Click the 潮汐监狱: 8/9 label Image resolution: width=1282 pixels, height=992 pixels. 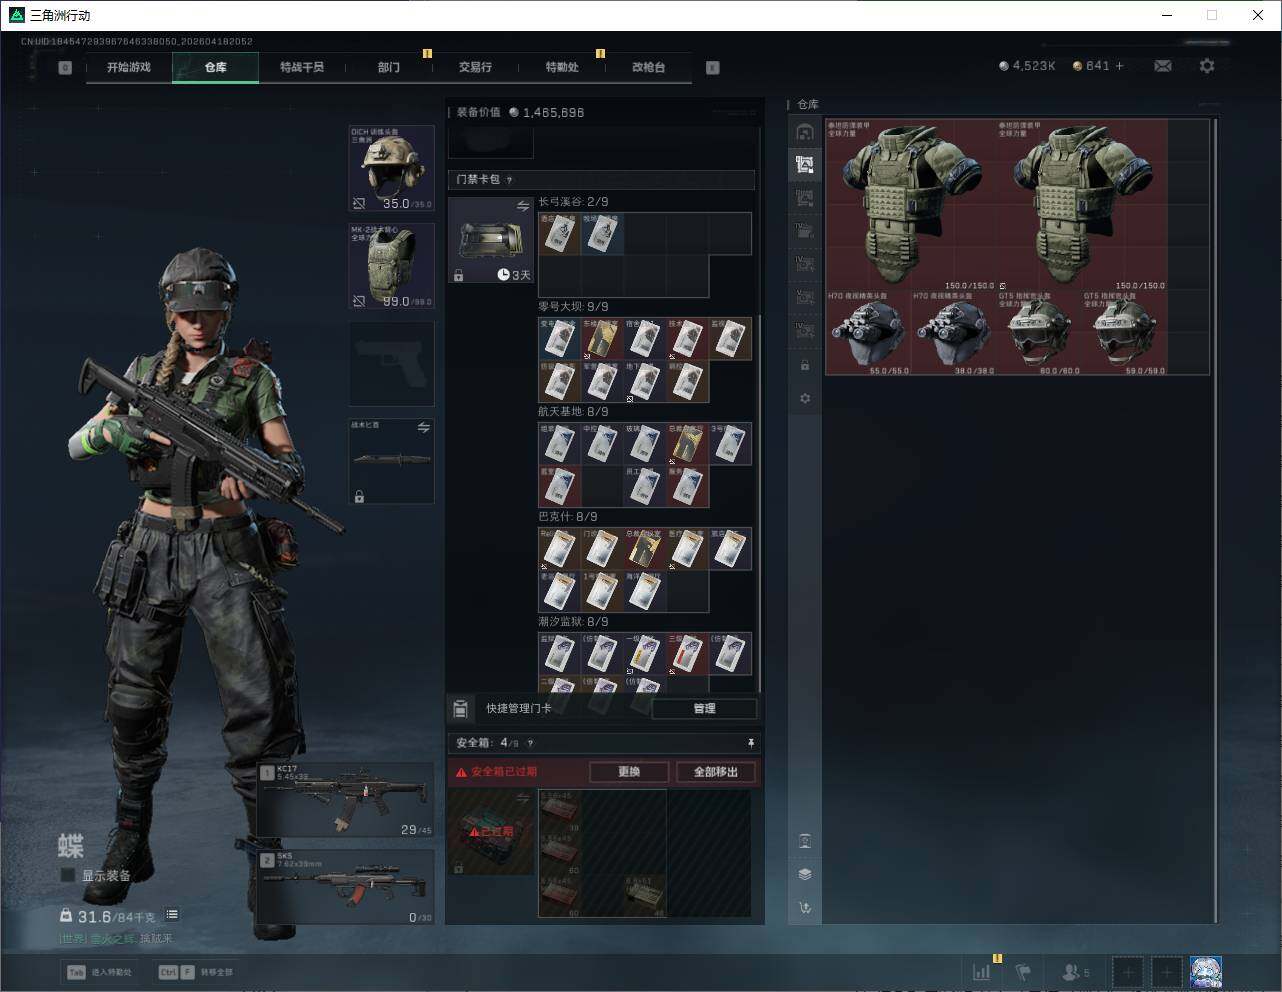pos(573,622)
